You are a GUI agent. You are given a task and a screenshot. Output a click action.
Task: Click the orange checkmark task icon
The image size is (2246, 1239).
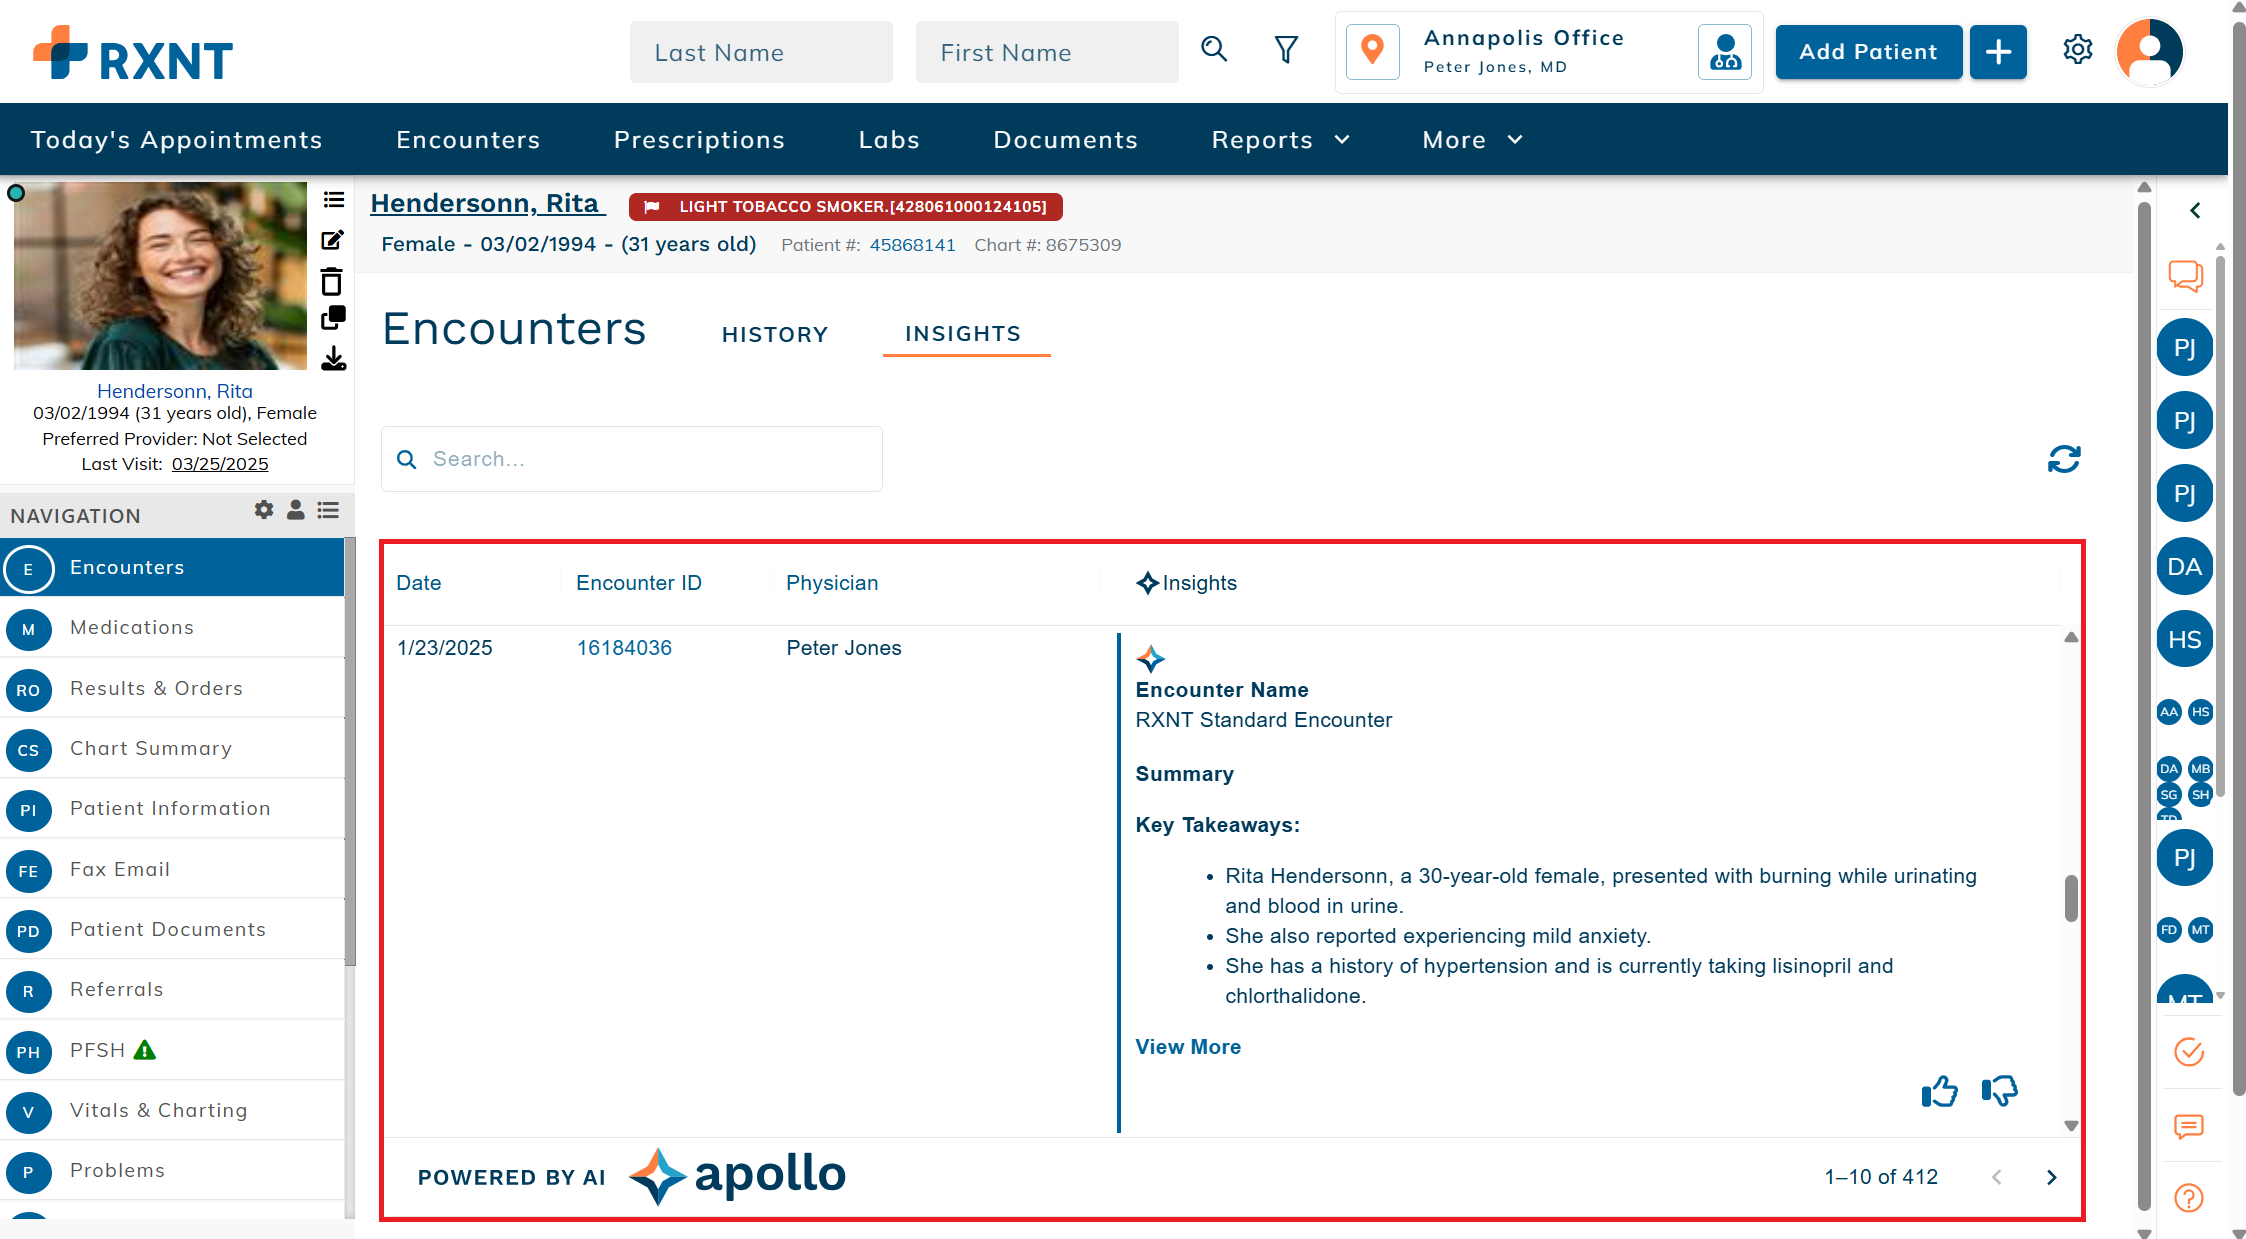pos(2189,1052)
